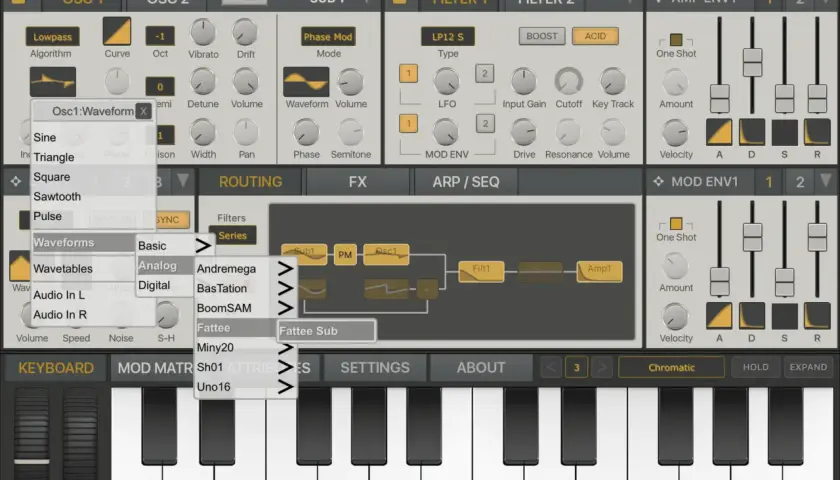
Task: Adjust the Input Gain knob
Action: (523, 82)
